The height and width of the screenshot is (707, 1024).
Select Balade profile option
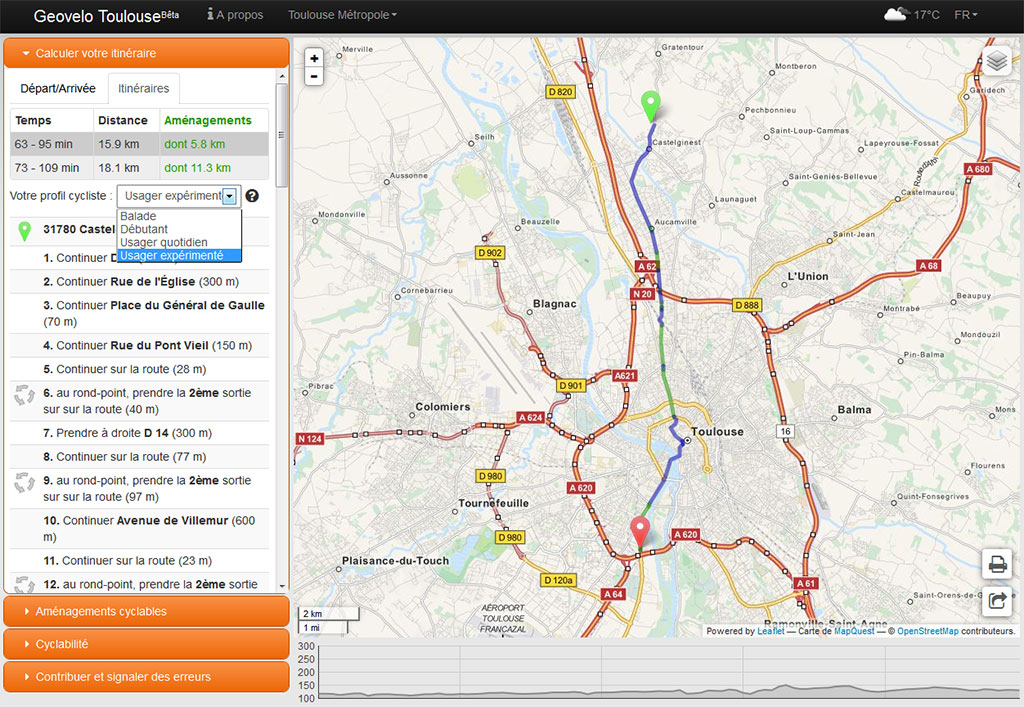179,216
